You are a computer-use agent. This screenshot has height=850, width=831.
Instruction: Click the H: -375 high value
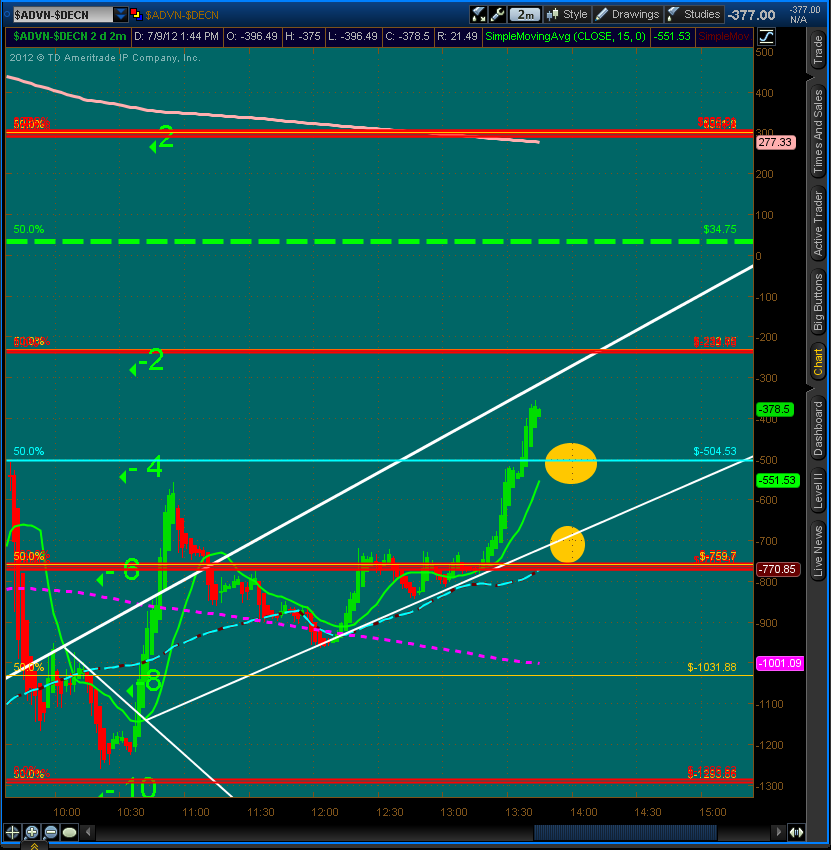tap(302, 37)
